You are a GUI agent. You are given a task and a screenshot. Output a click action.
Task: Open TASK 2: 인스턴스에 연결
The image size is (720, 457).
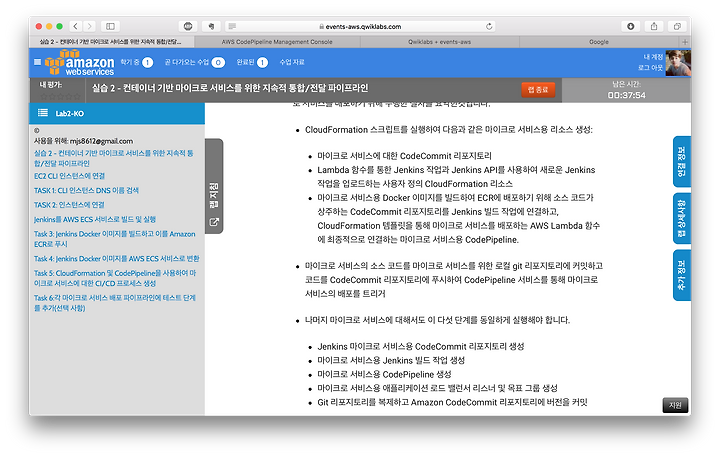point(69,205)
